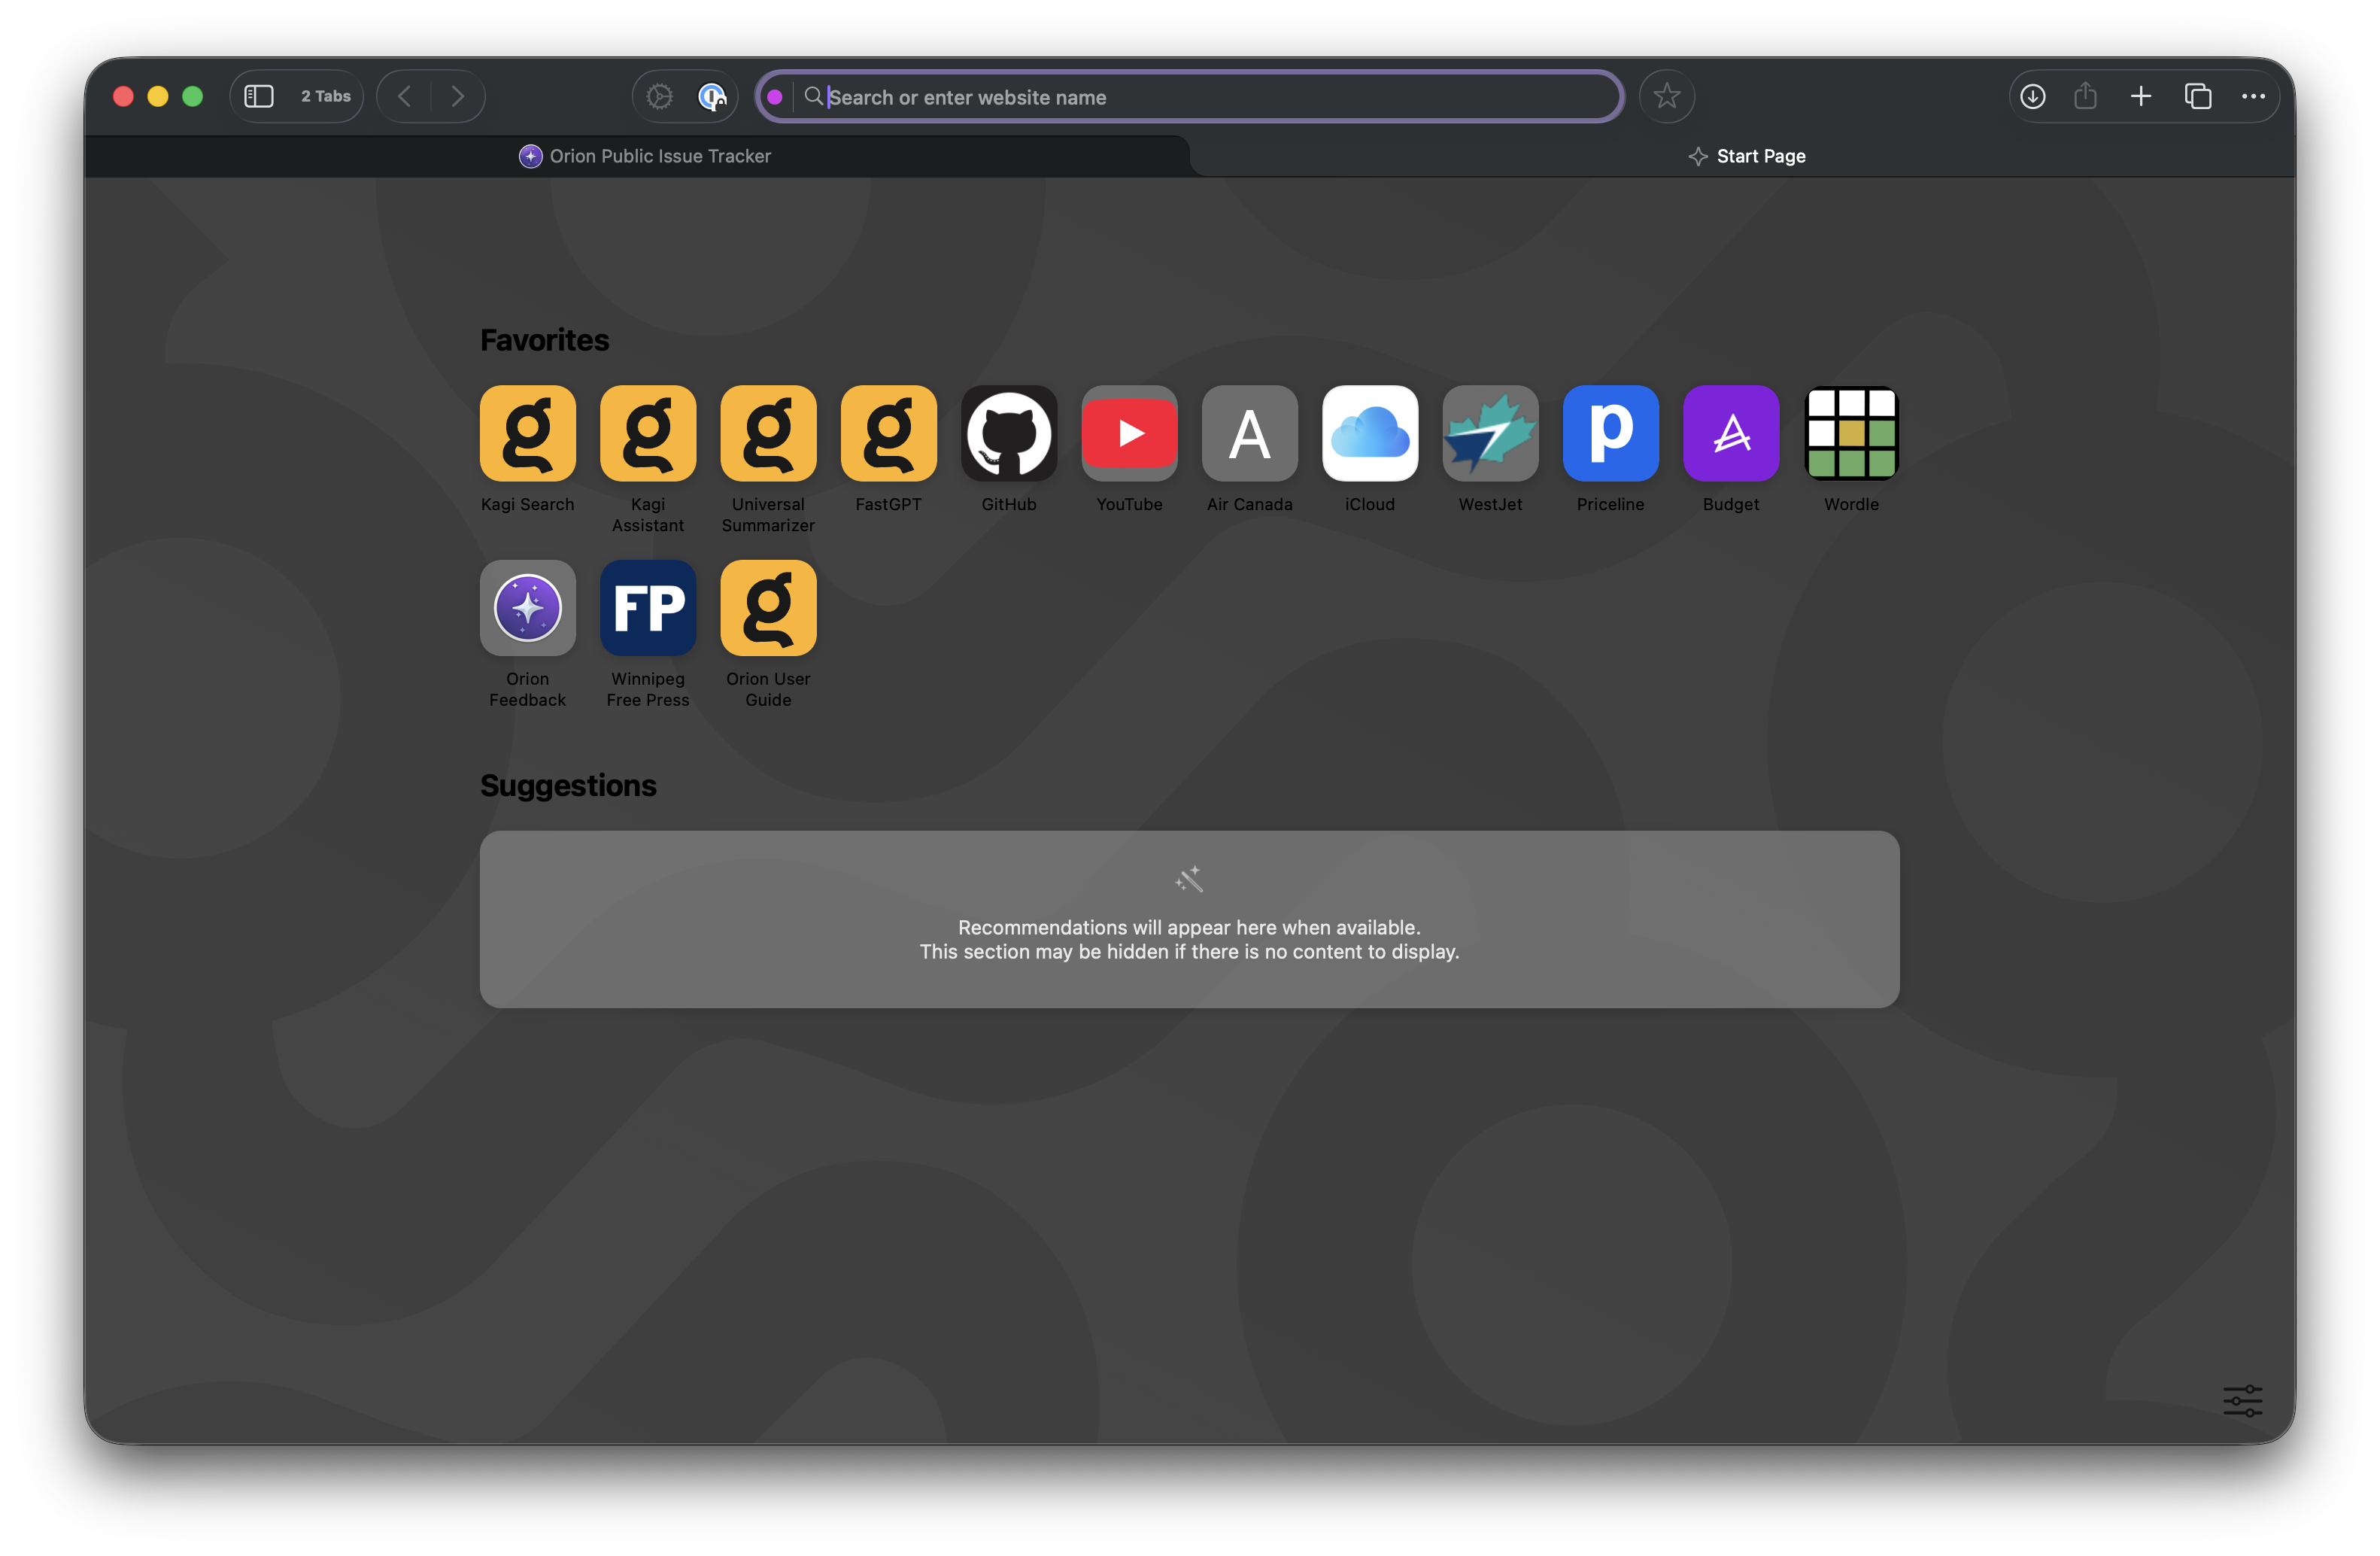2380x1556 pixels.
Task: Click the forward navigation arrow
Action: pos(457,96)
